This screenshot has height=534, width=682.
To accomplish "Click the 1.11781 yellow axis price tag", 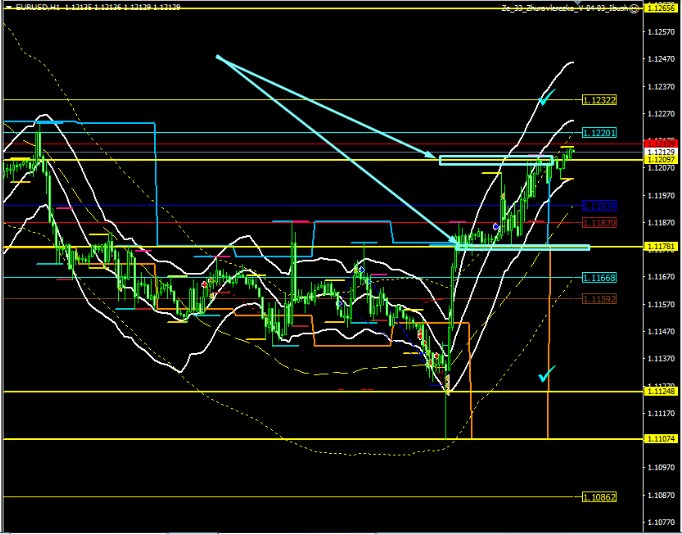I will [660, 246].
